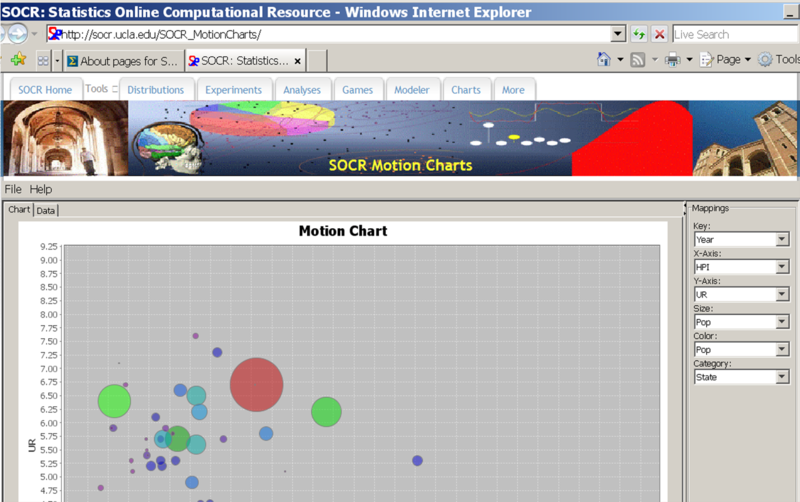Expand the address bar history dropdown
Viewport: 800px width, 502px height.
[618, 34]
